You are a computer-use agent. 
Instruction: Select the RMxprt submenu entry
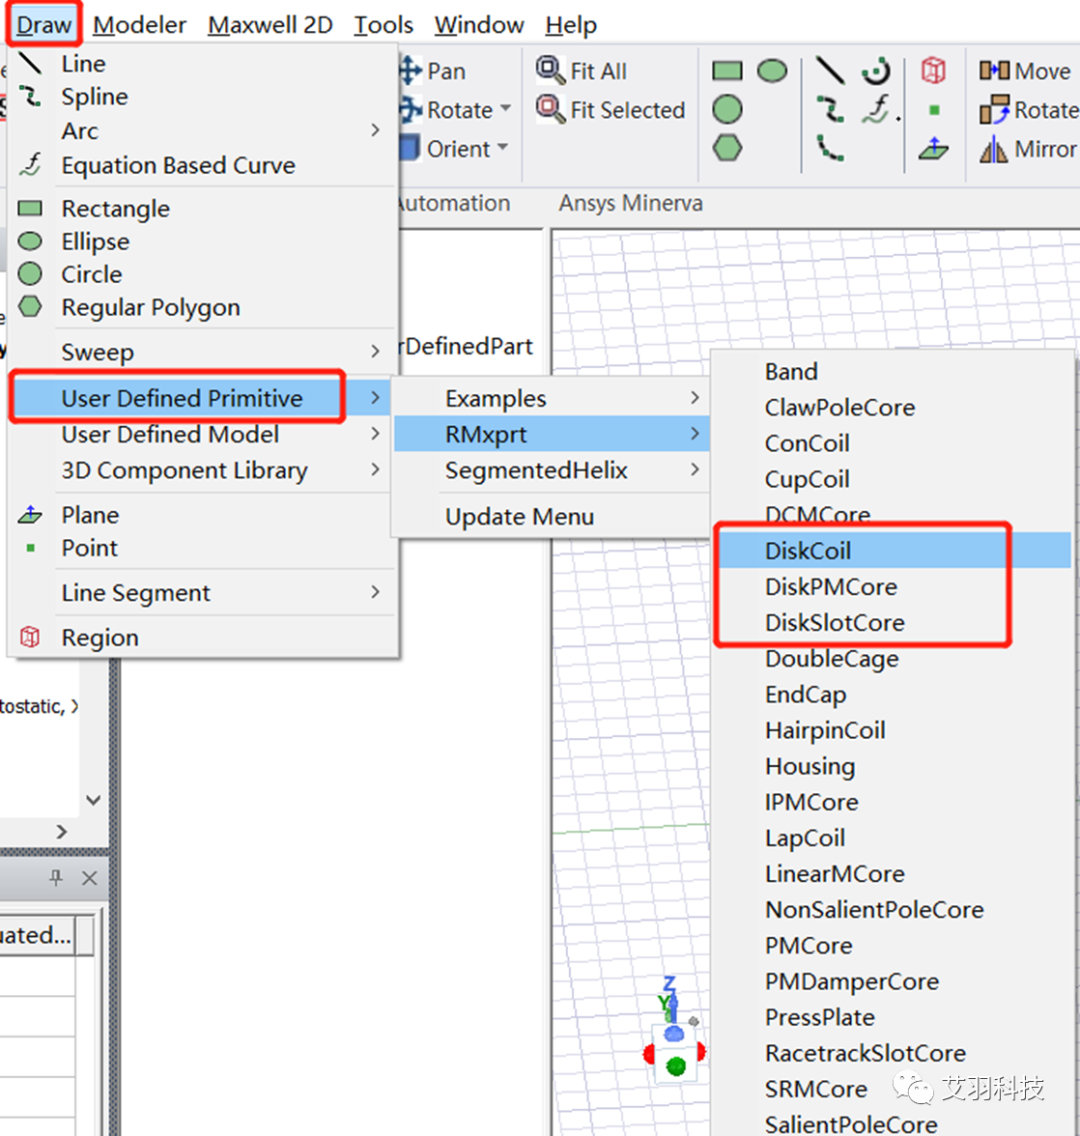(551, 434)
